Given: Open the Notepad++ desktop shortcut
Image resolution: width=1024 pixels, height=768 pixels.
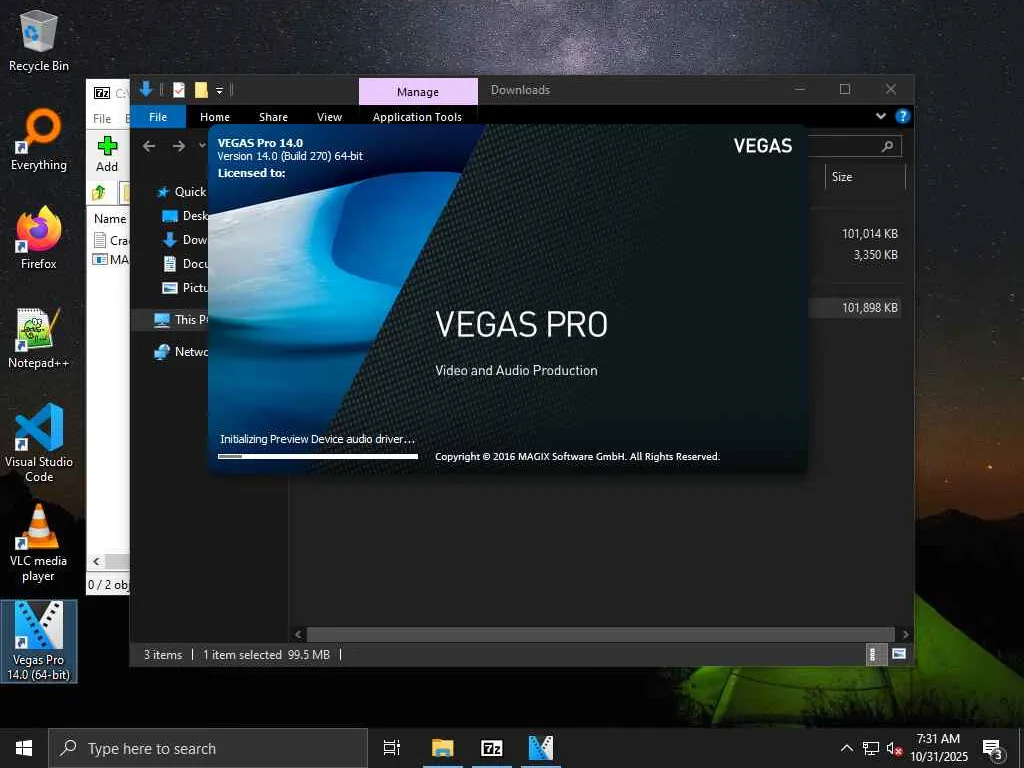Looking at the screenshot, I should 39,338.
